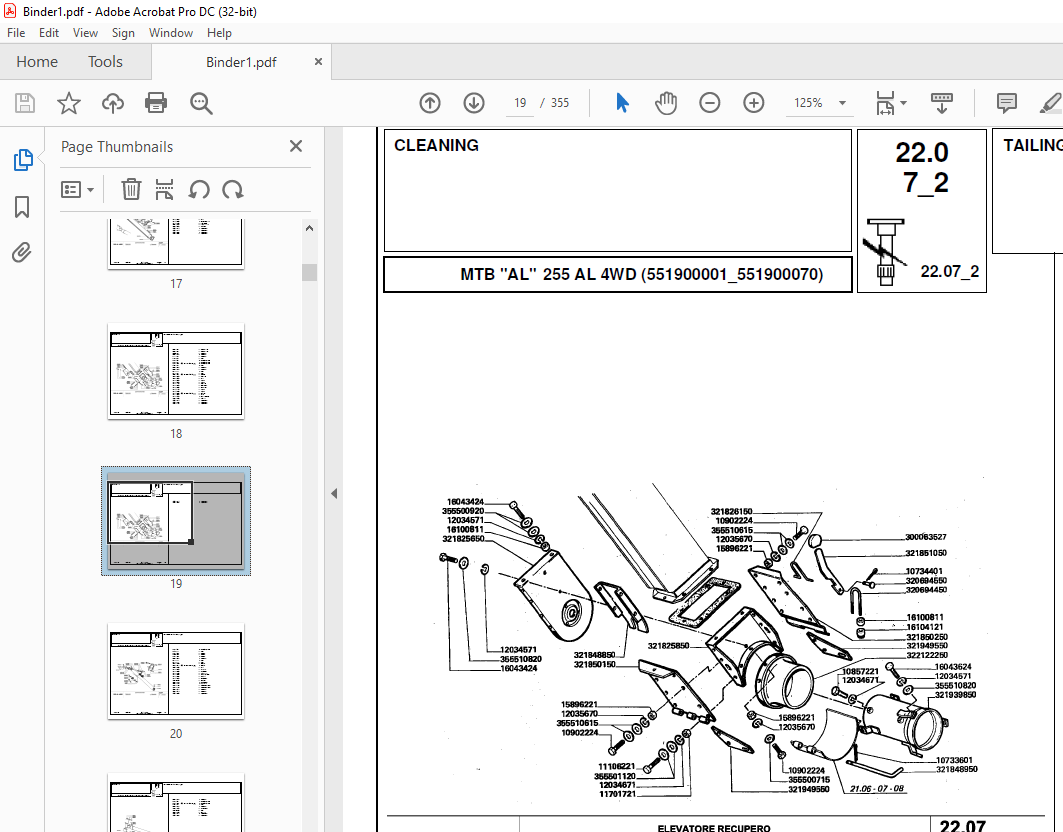The width and height of the screenshot is (1063, 832).
Task: Click the 125% zoom value field
Action: [808, 103]
